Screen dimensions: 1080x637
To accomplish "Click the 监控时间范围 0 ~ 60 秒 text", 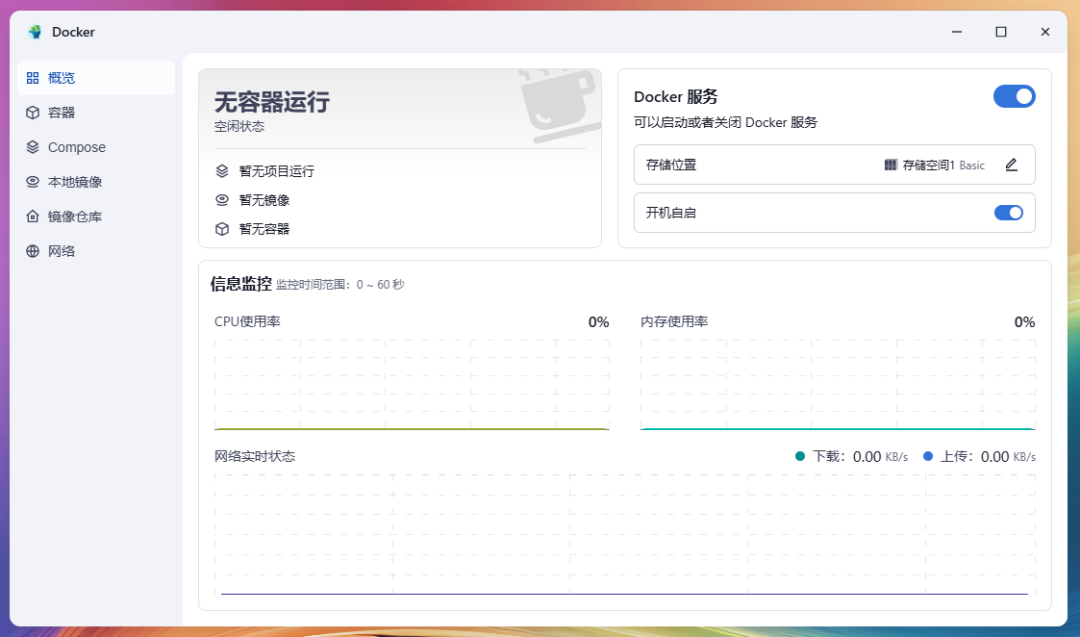I will pos(340,284).
